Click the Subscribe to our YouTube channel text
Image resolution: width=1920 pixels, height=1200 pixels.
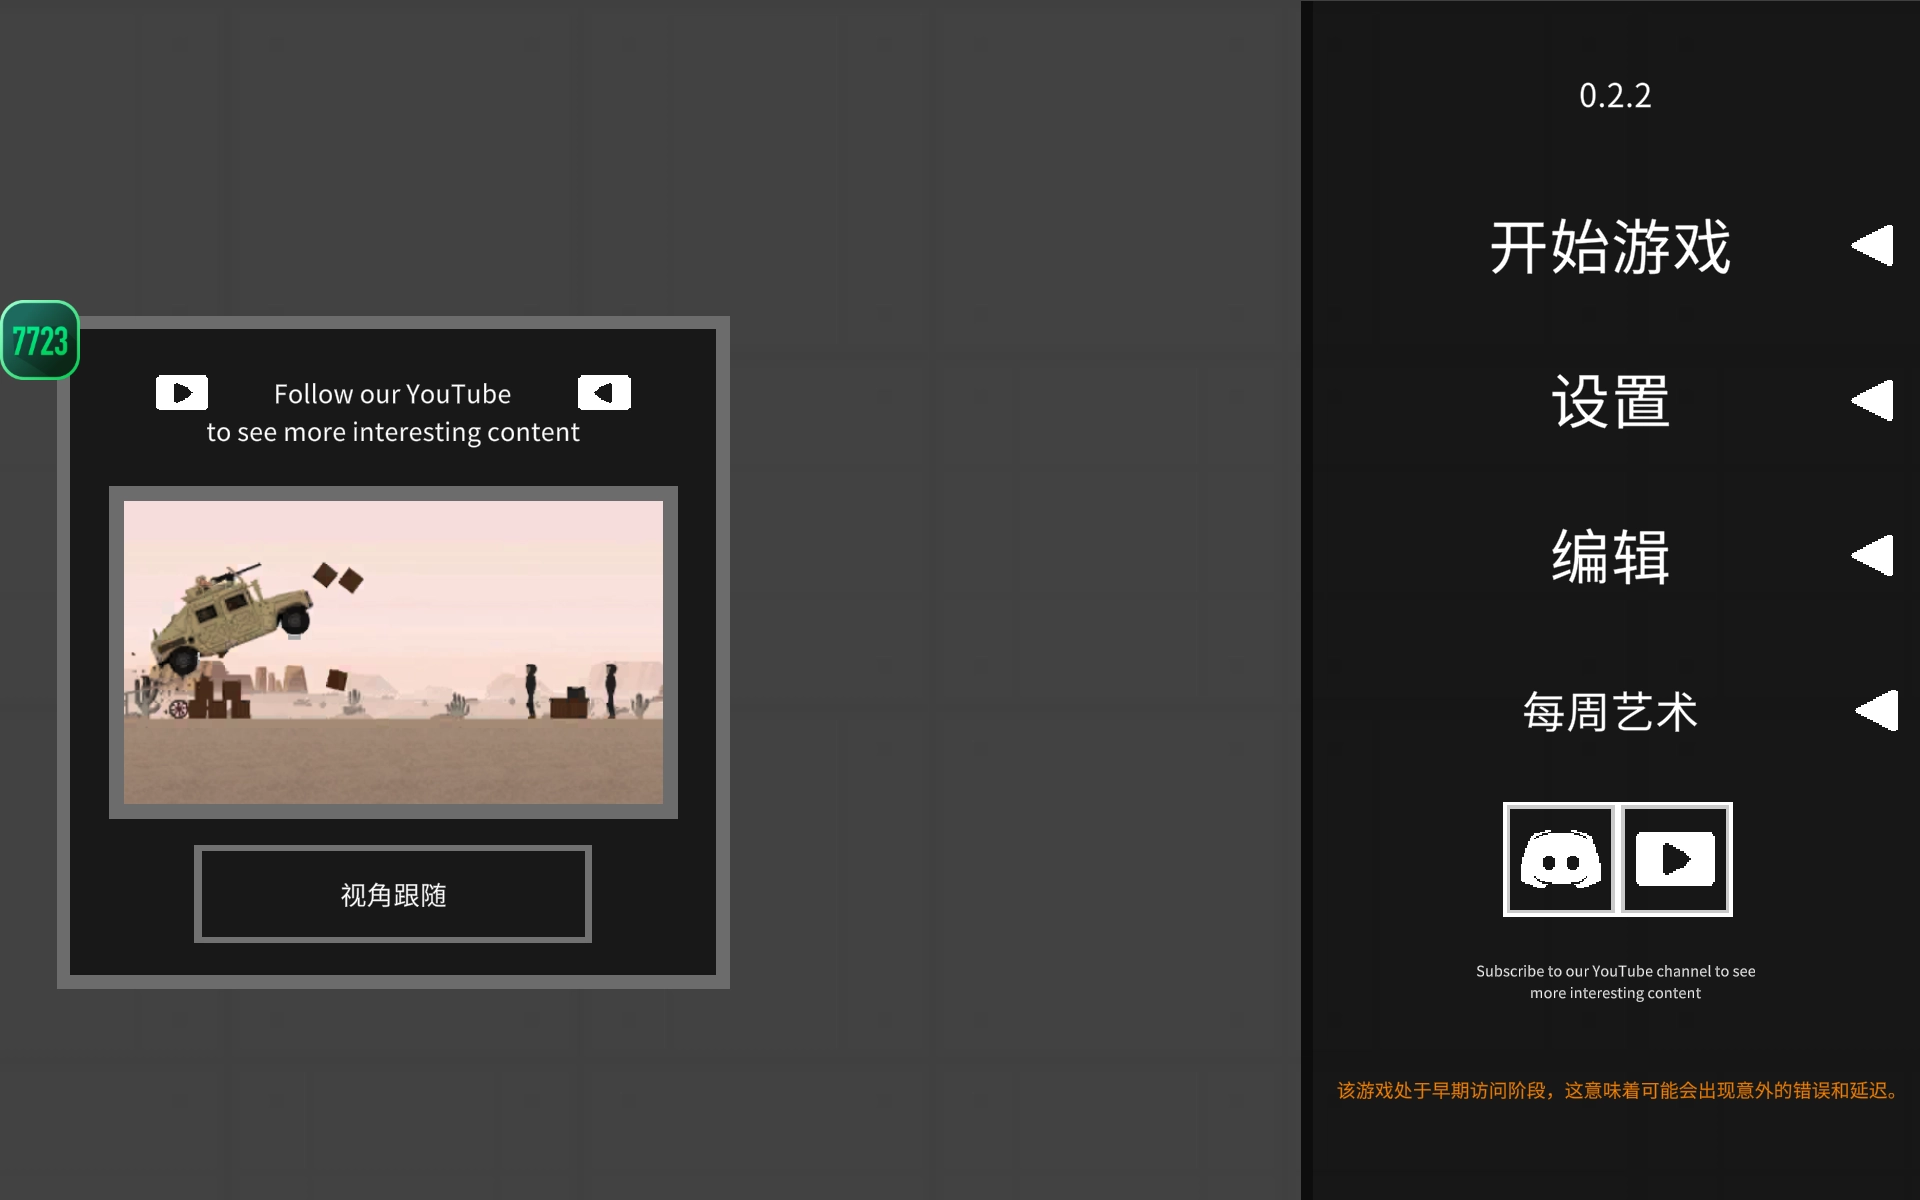tap(1615, 981)
